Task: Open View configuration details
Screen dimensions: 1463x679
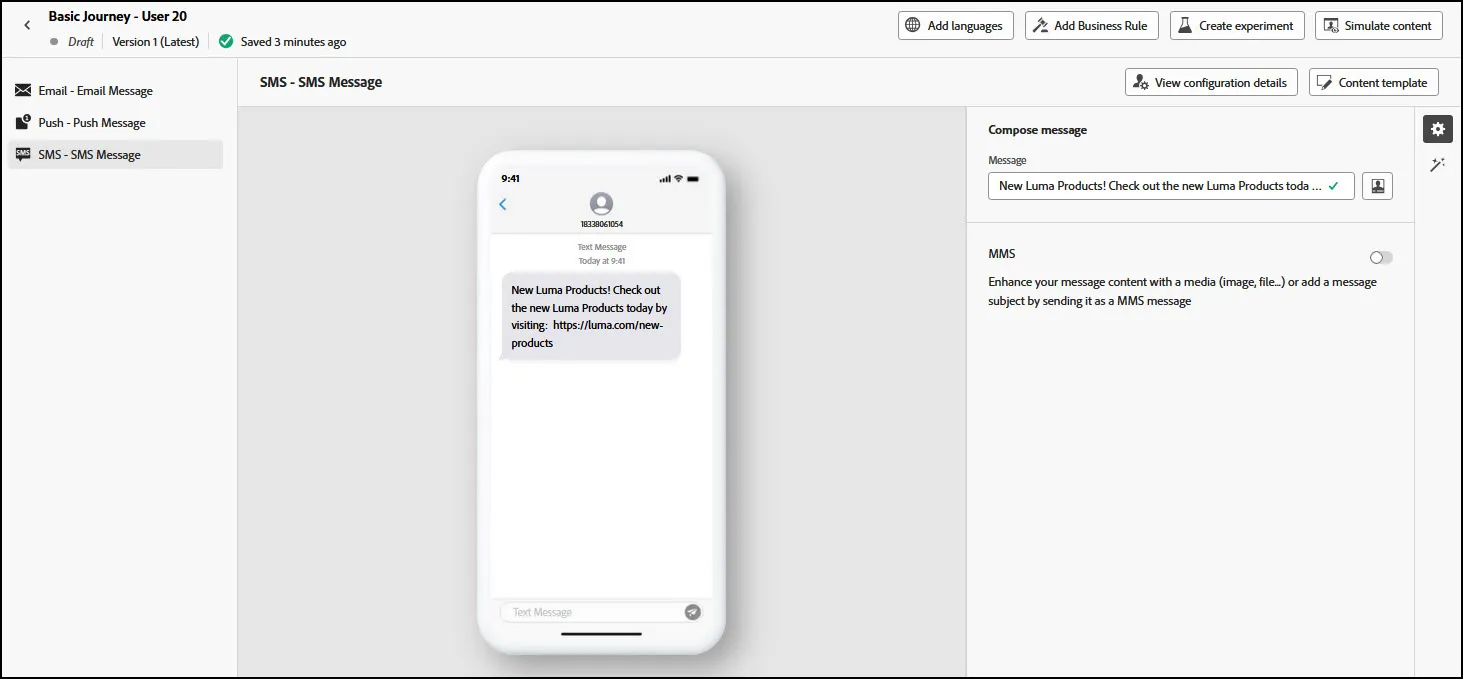Action: point(1211,82)
